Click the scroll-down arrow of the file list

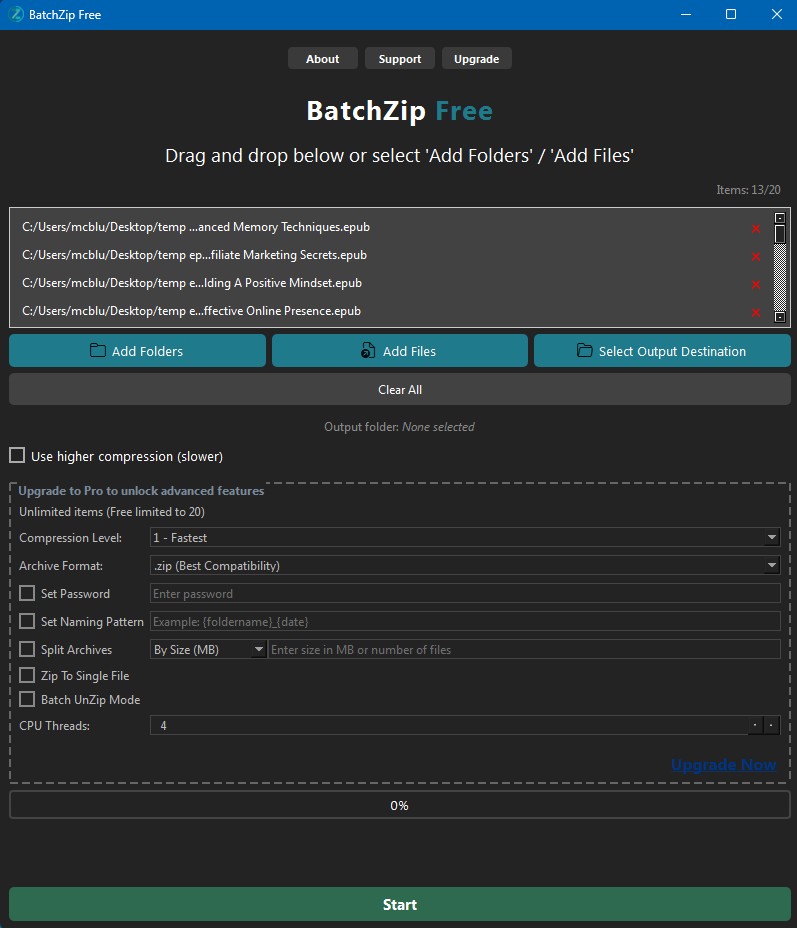pos(780,317)
